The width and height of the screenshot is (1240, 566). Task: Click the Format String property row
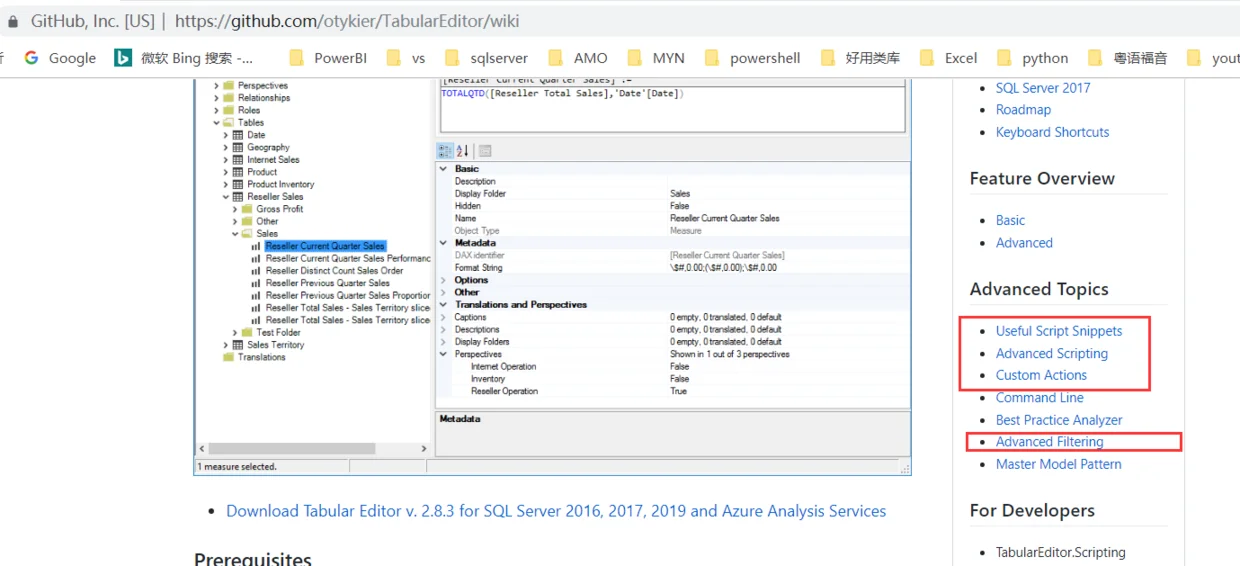pyautogui.click(x=672, y=268)
